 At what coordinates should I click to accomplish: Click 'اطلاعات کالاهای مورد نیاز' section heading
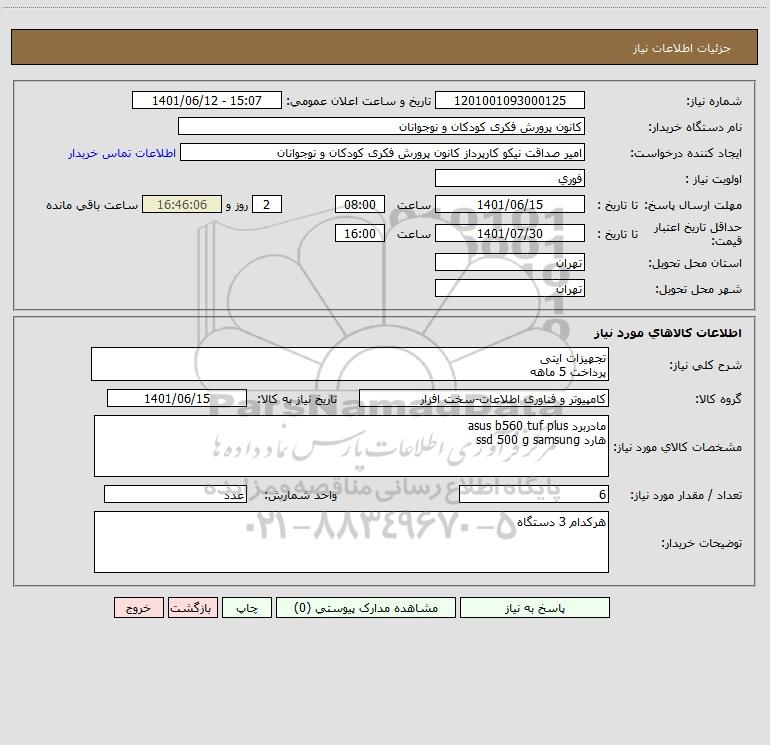[x=667, y=333]
